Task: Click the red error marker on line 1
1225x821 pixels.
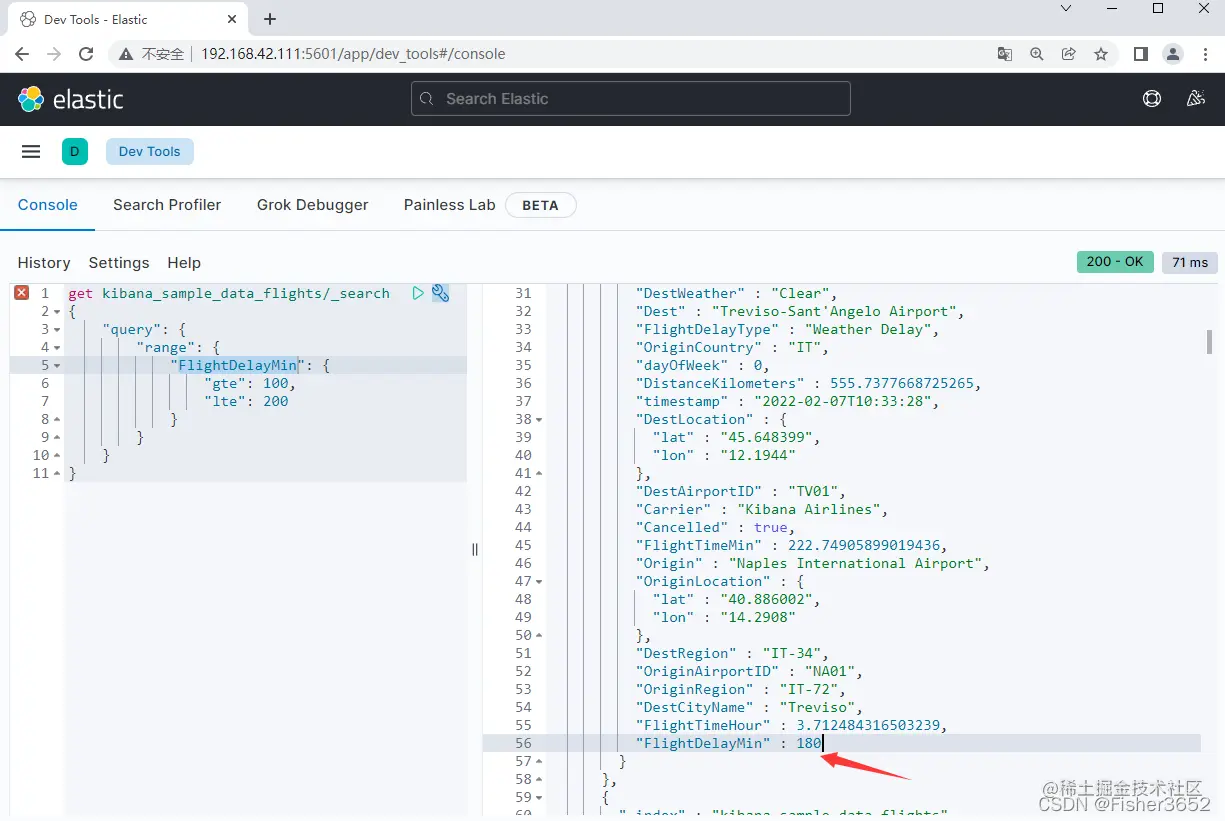Action: [21, 293]
